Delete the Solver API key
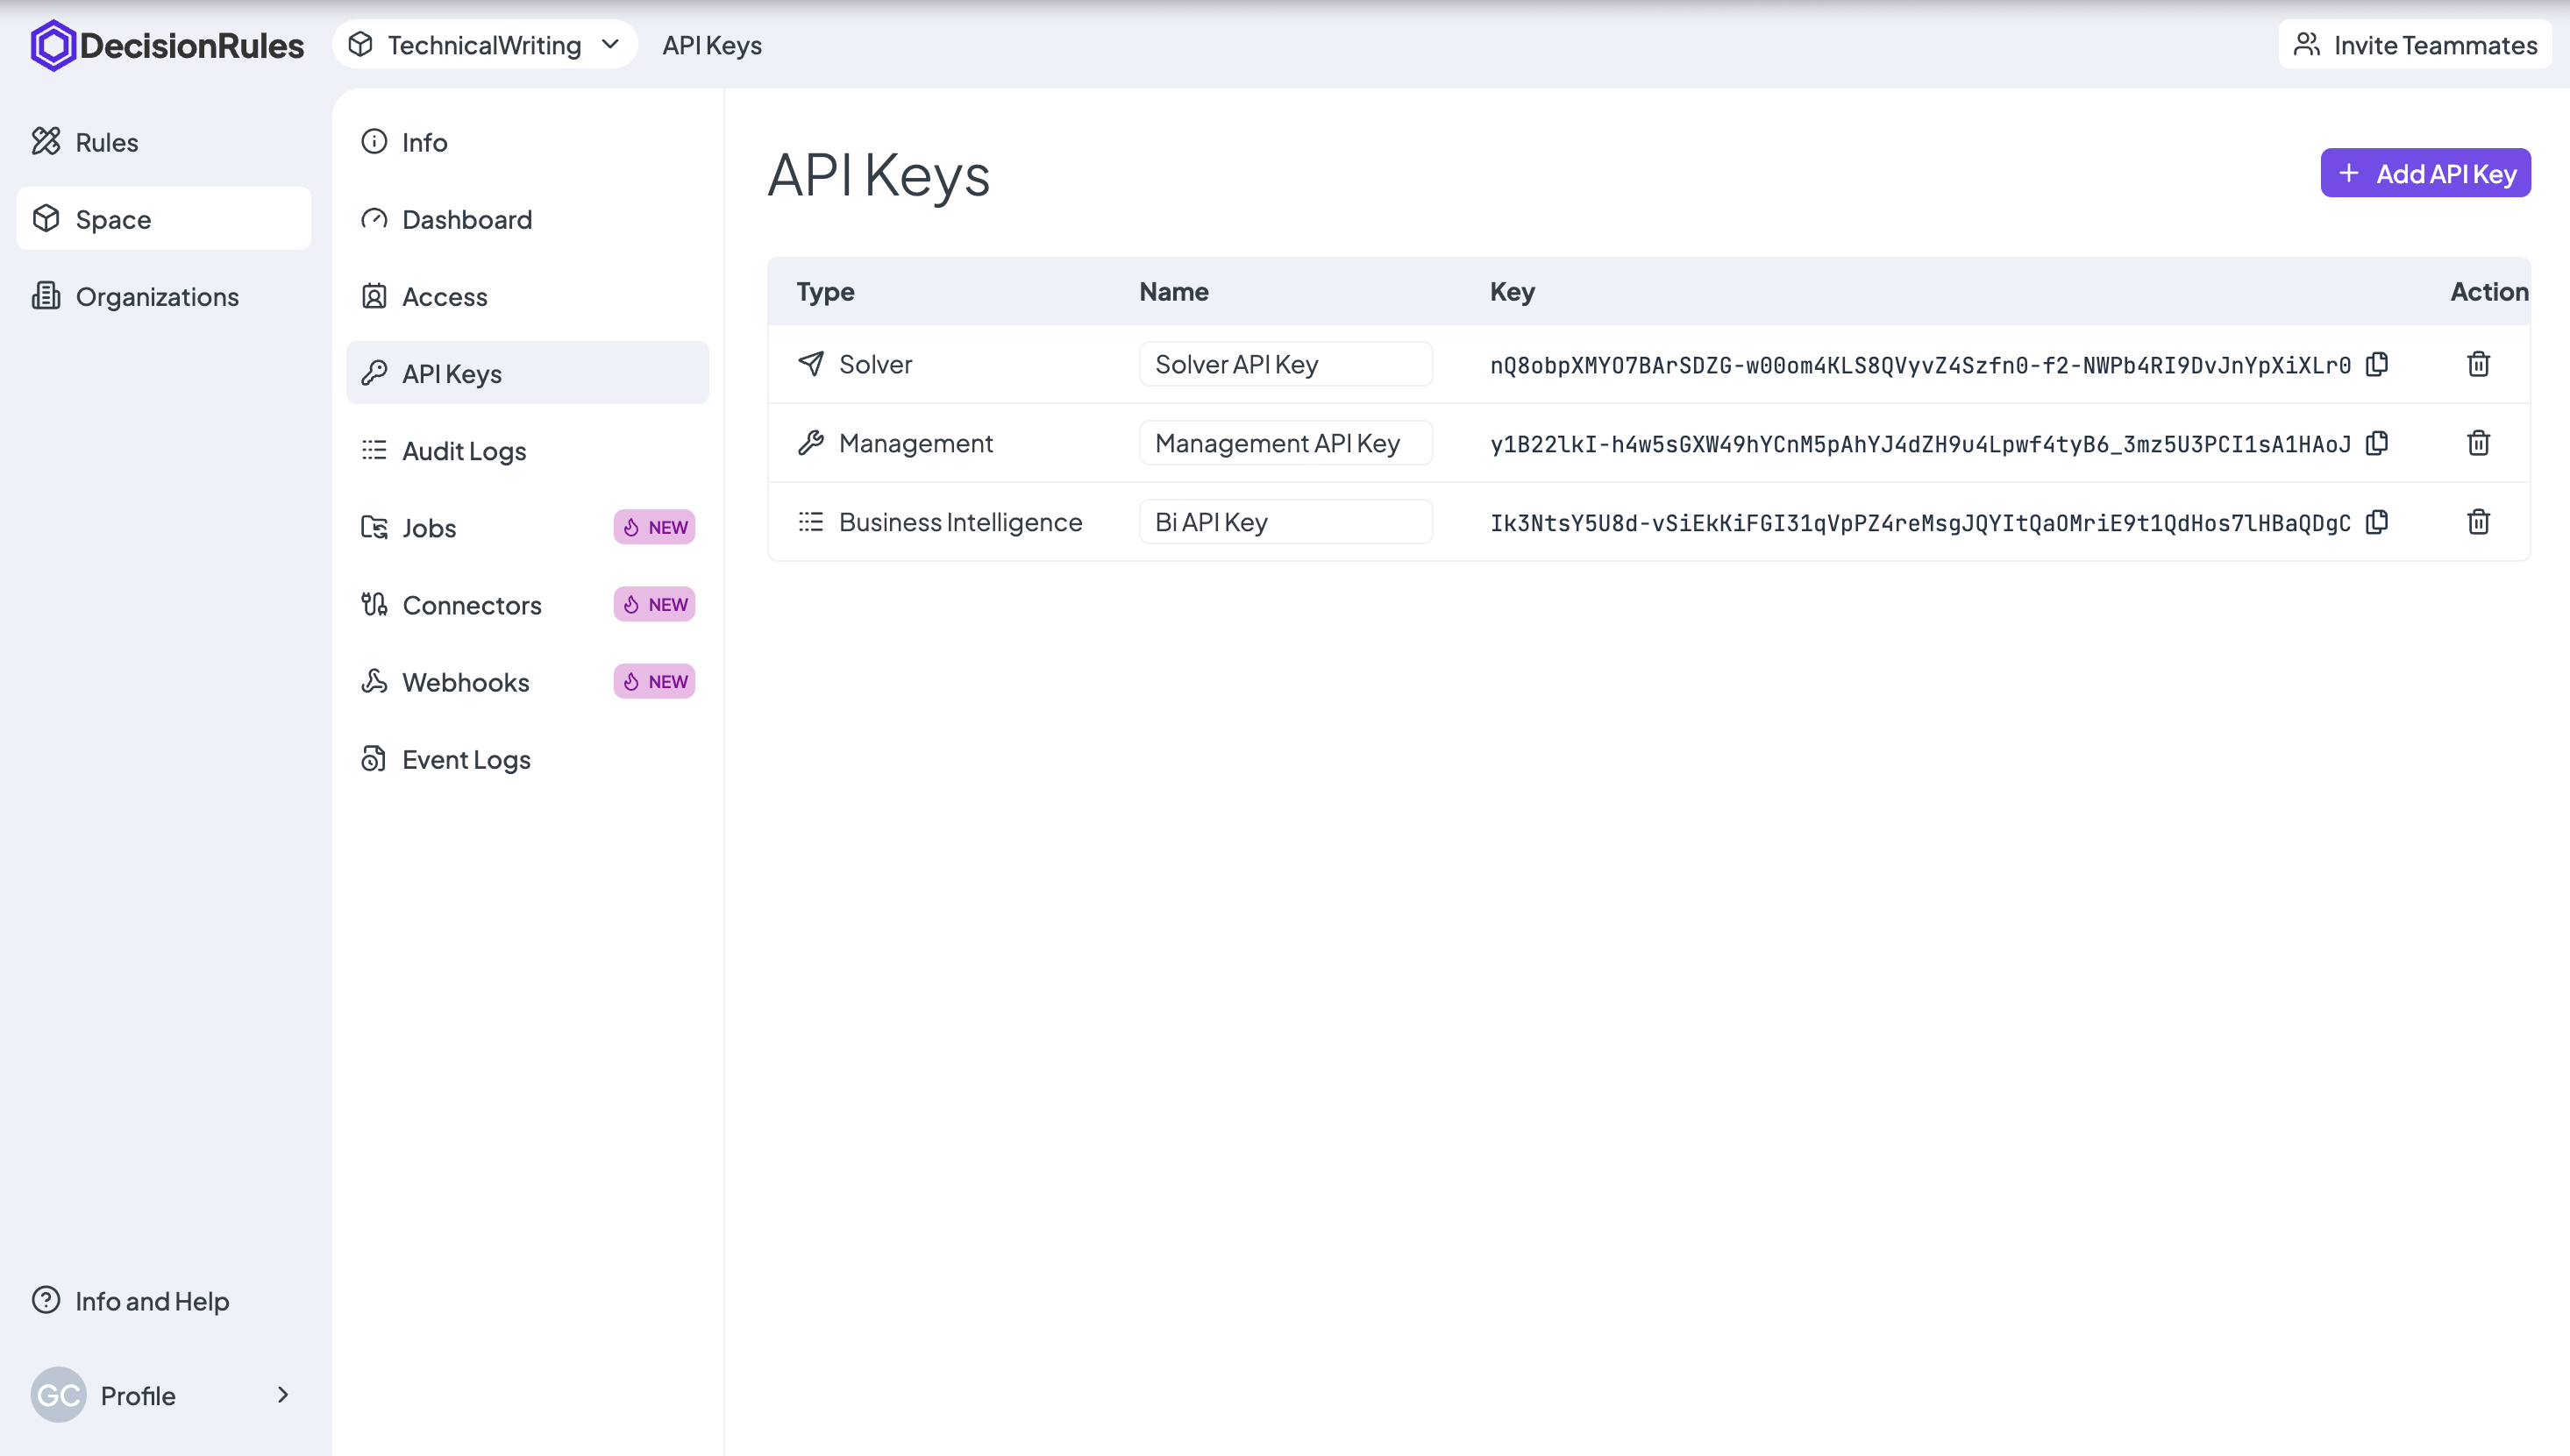2570x1456 pixels. click(2477, 364)
